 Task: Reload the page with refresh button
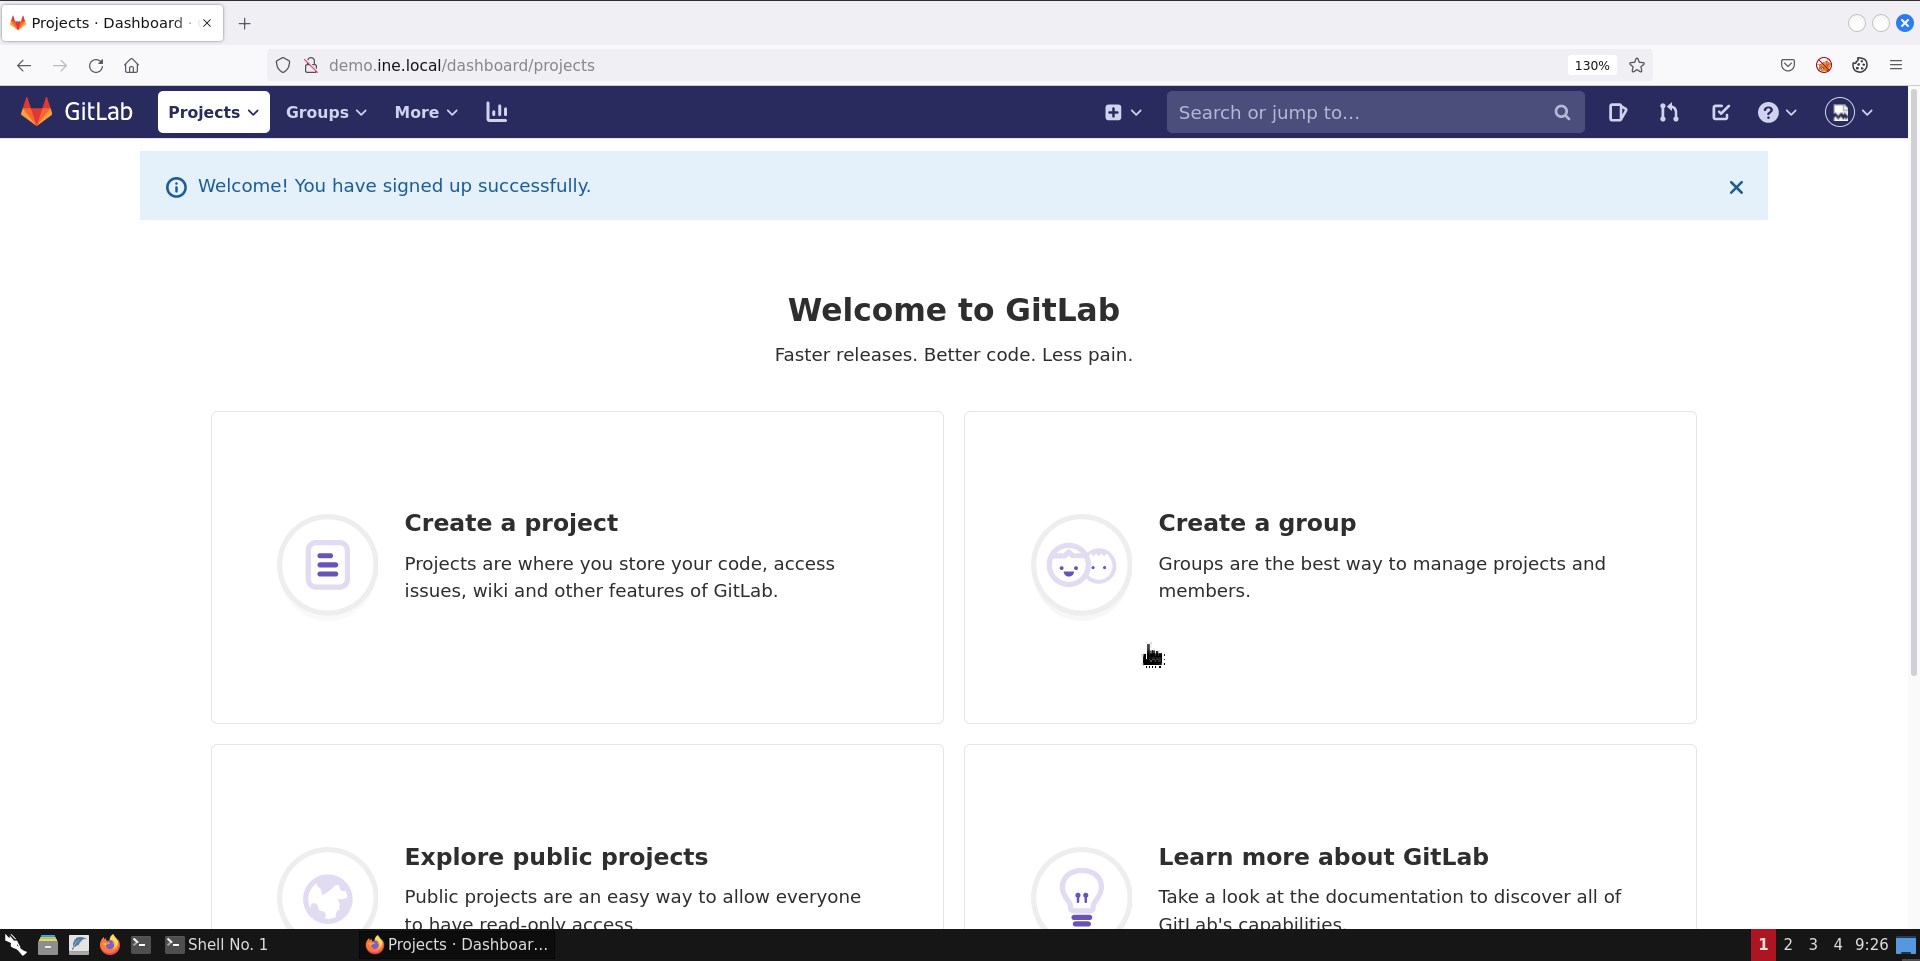tap(96, 65)
